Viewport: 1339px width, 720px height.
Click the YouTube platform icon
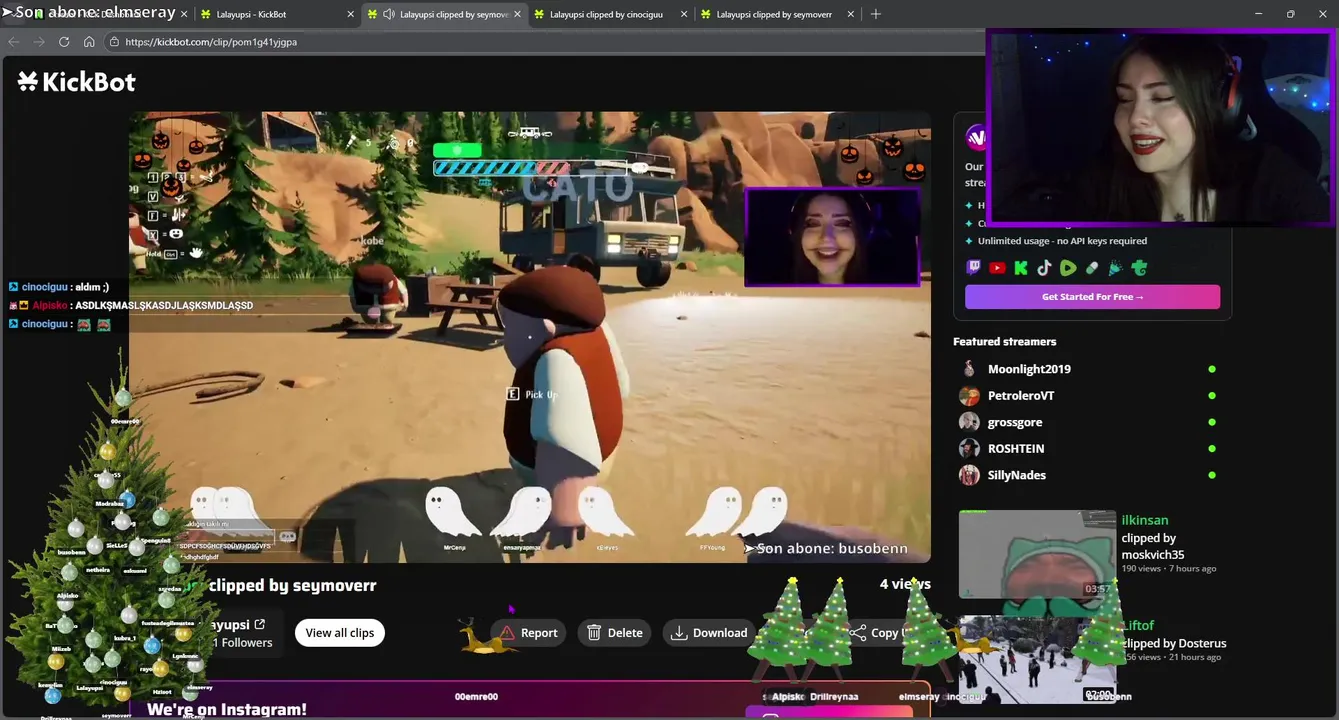997,268
